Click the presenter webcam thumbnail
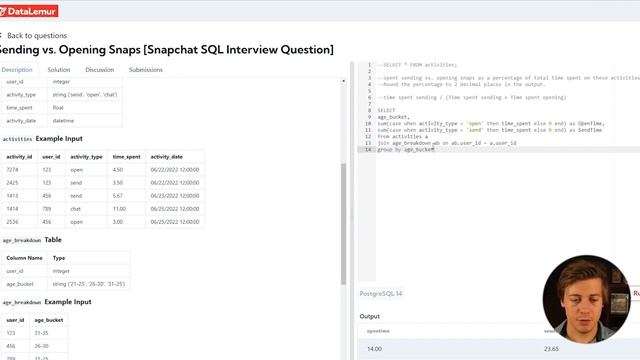The height and width of the screenshot is (360, 640). coord(586,299)
